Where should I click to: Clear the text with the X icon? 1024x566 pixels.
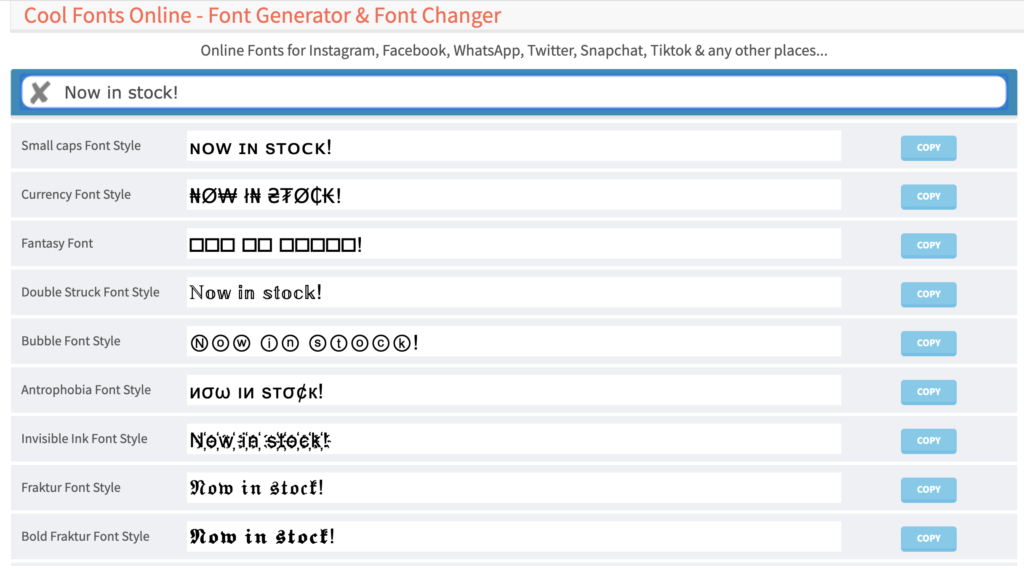40,93
